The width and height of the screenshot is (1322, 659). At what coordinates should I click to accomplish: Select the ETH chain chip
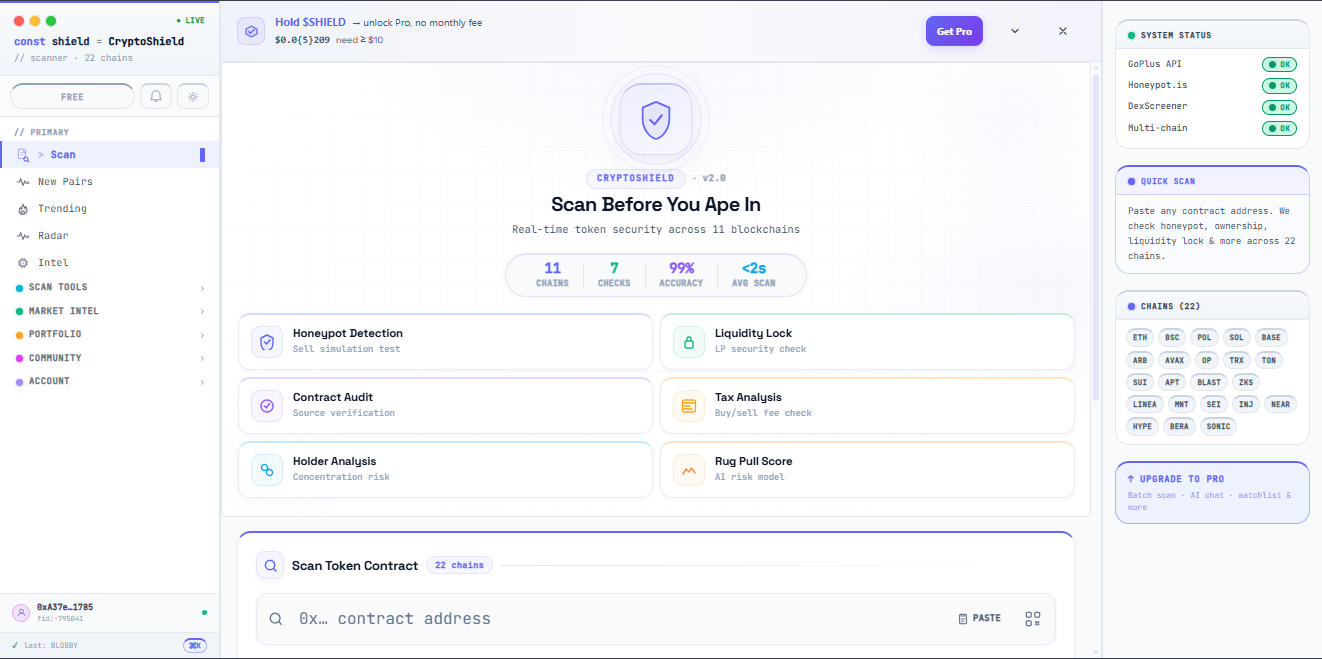[1141, 337]
